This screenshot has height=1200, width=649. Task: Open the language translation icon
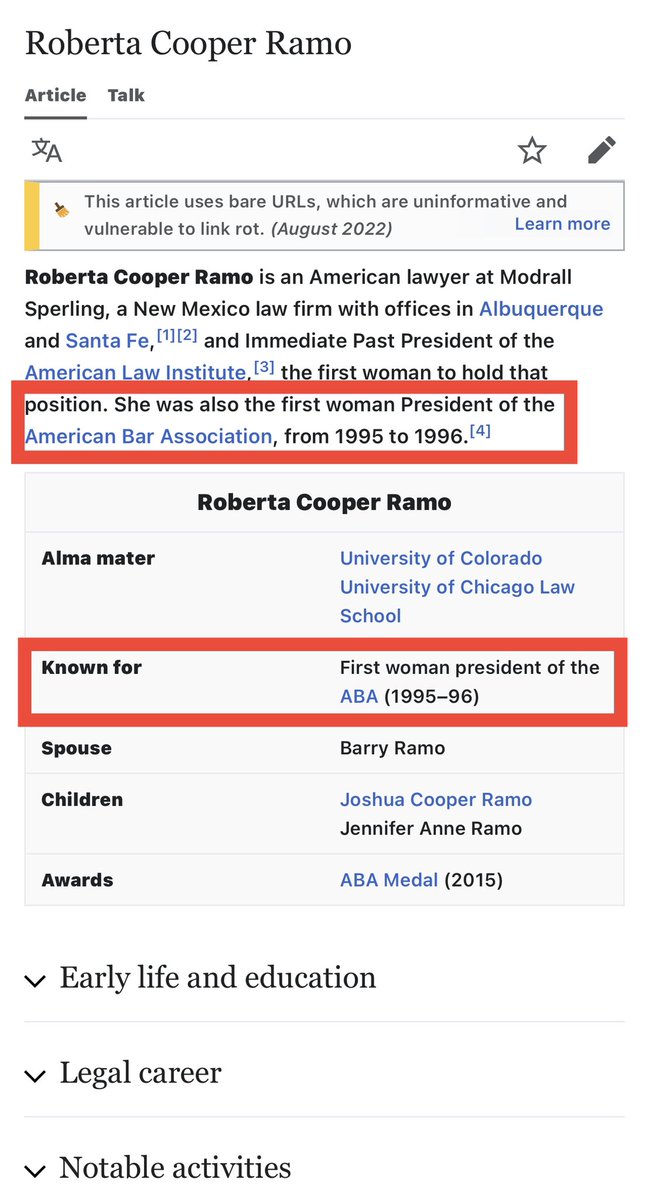(47, 150)
